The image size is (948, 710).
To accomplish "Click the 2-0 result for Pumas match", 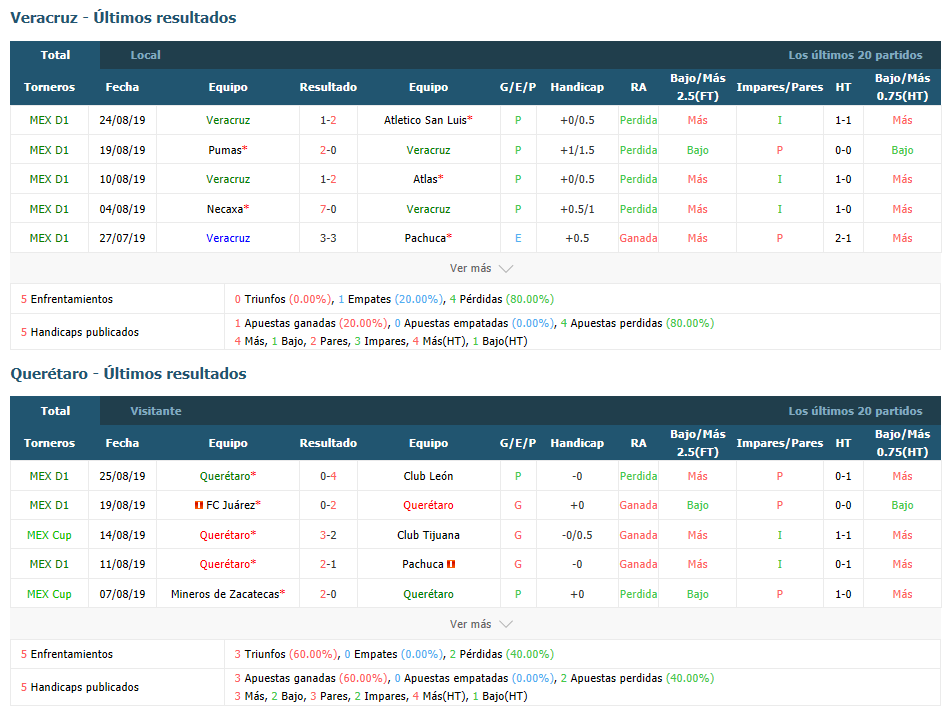I will click(x=328, y=150).
